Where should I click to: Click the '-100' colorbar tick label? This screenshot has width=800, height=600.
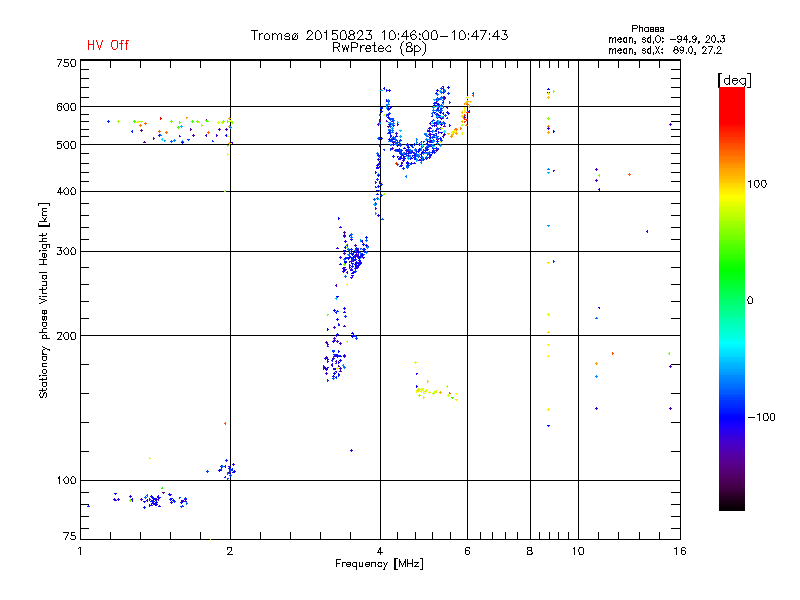tap(762, 417)
